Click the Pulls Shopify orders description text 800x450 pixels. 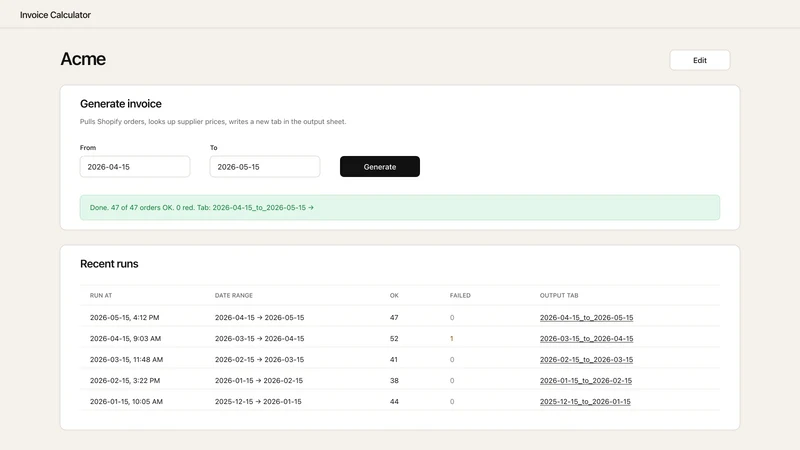point(213,121)
